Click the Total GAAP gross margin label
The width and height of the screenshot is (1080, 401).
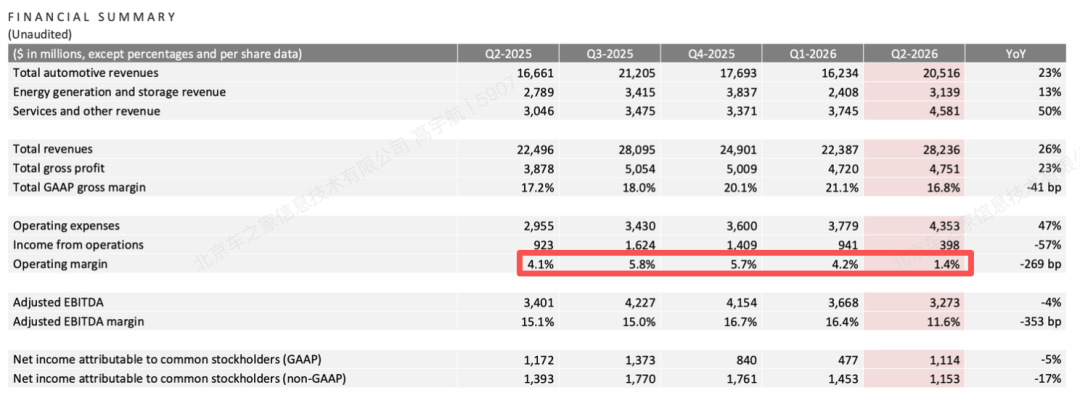click(79, 187)
